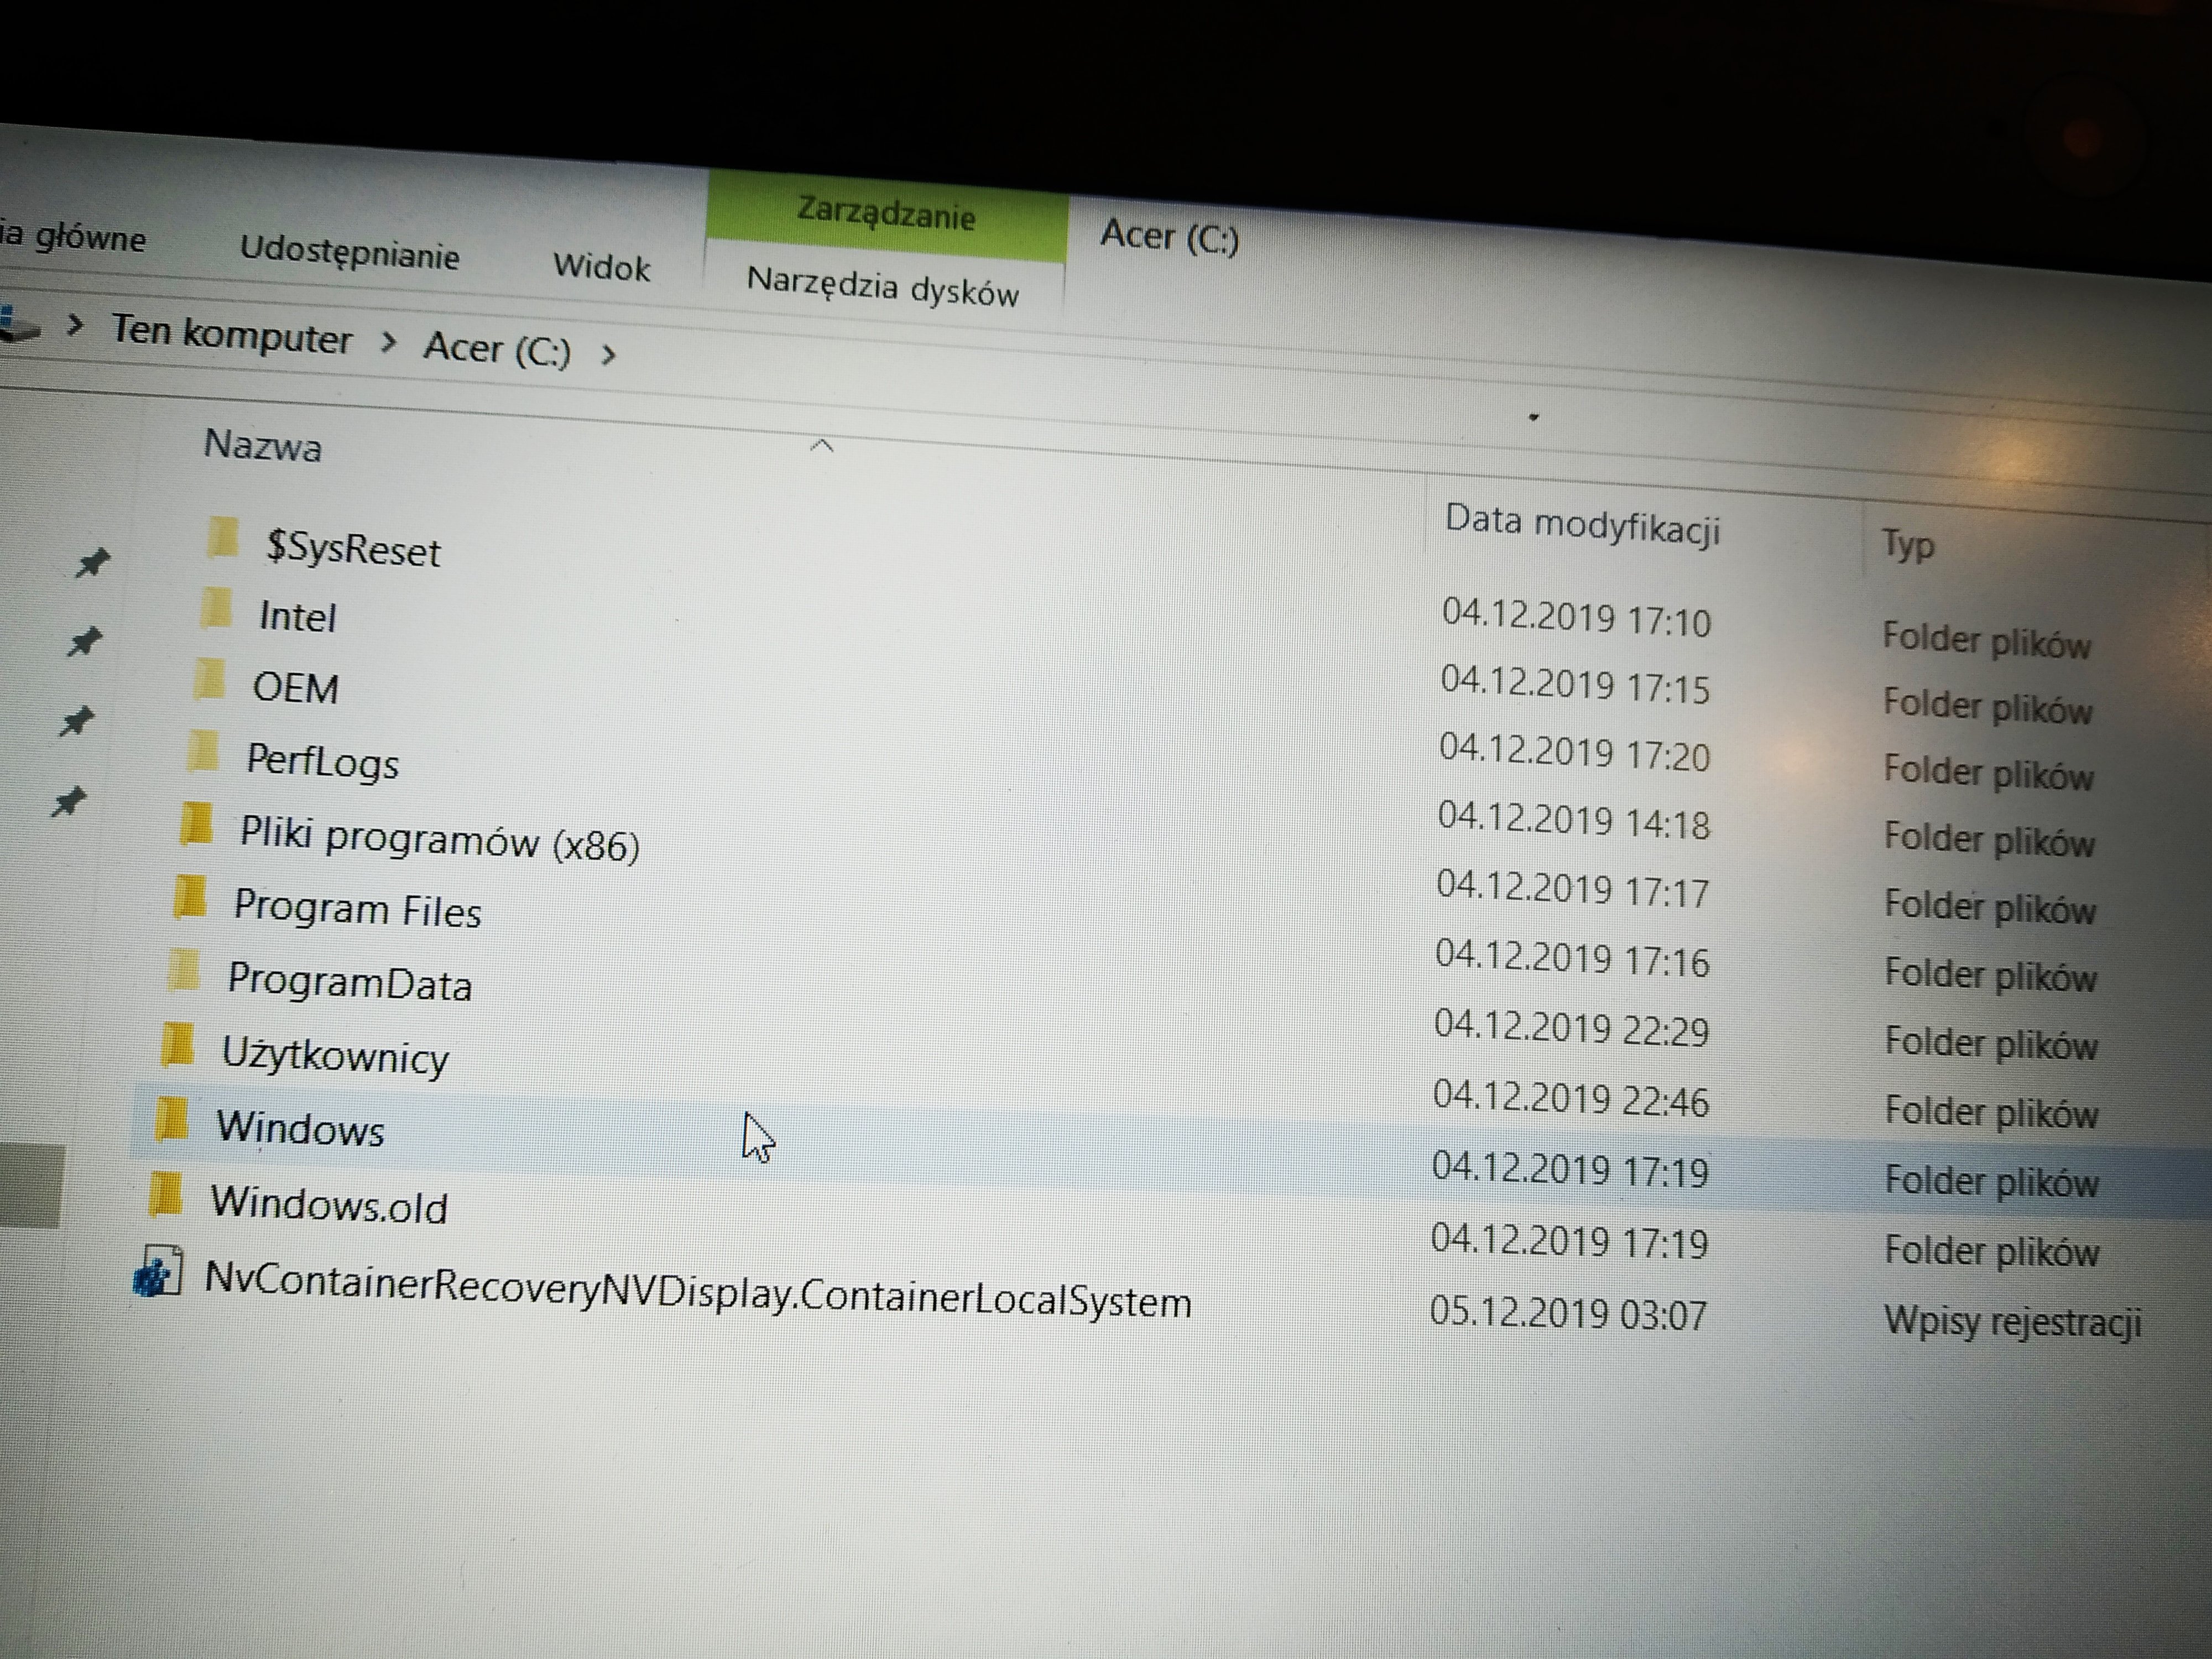
Task: Click the Program Files folder icon
Action: pos(190,897)
